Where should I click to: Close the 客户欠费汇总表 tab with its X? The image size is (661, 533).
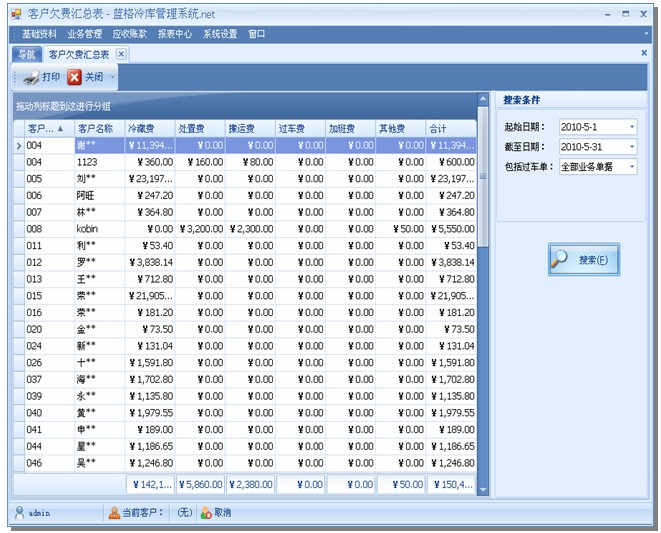click(121, 54)
